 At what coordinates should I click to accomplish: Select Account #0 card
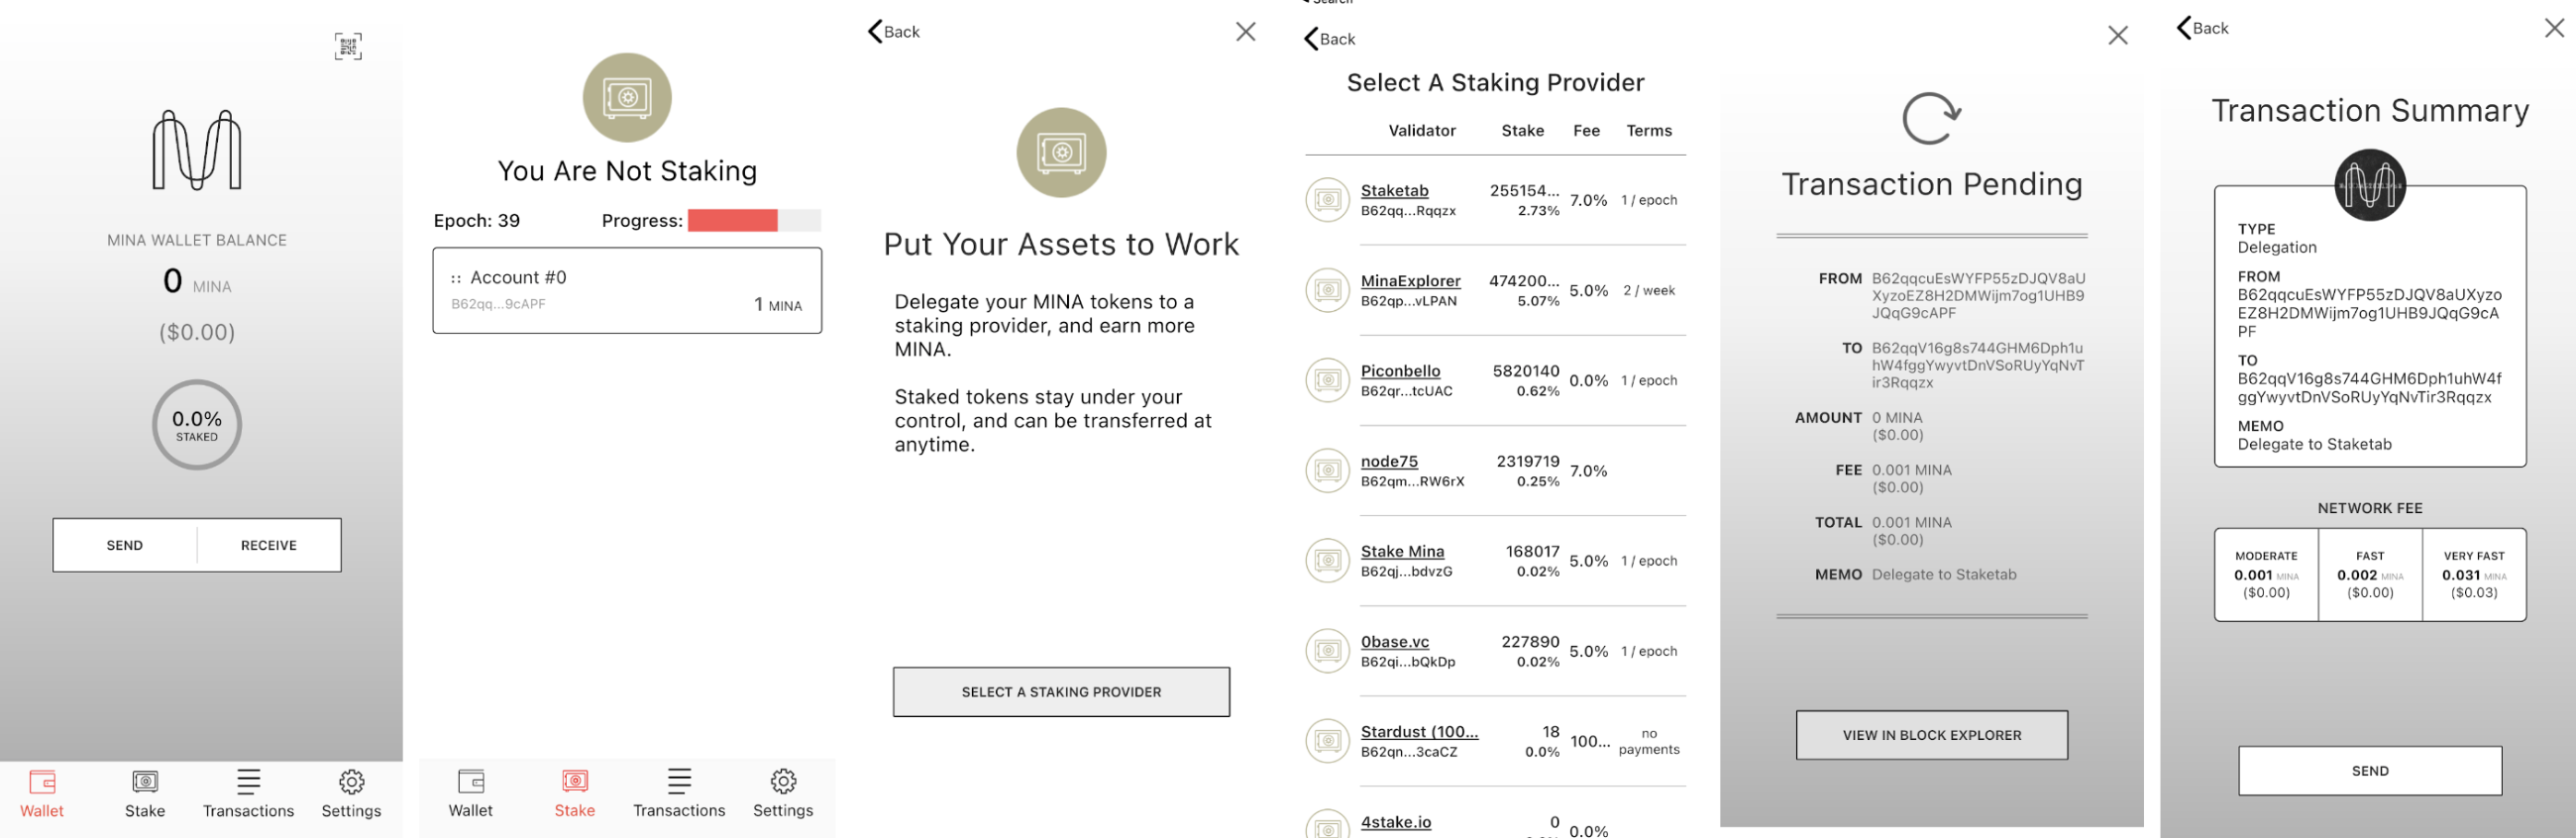click(x=627, y=290)
